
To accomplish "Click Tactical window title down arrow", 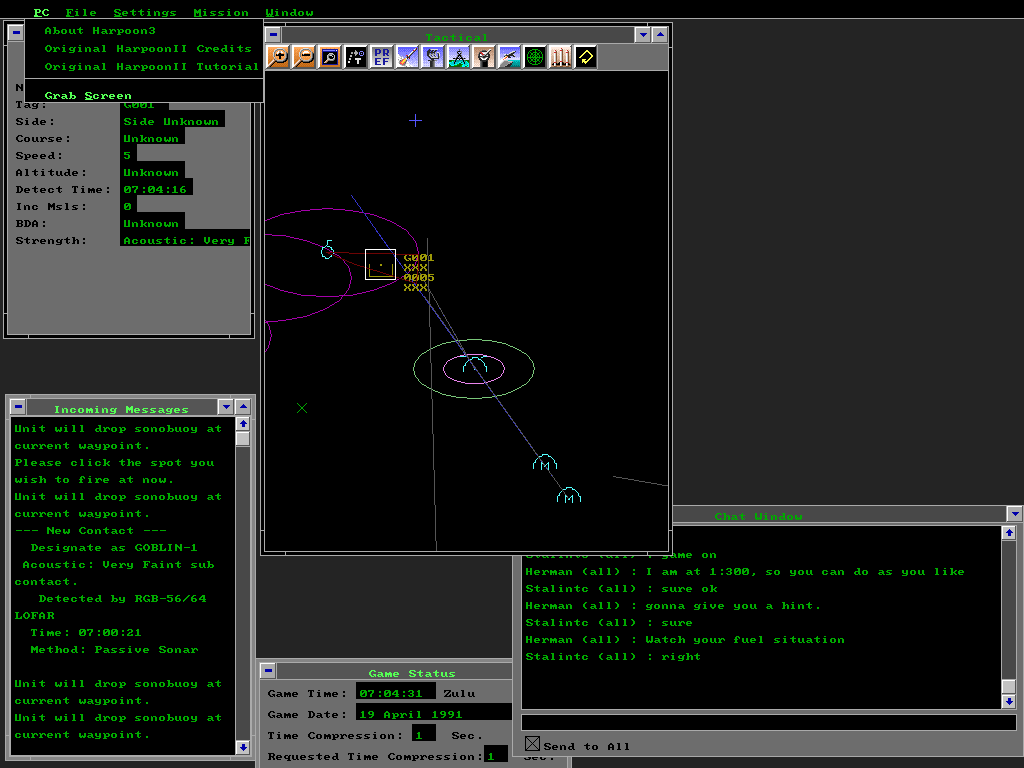I will coord(643,35).
